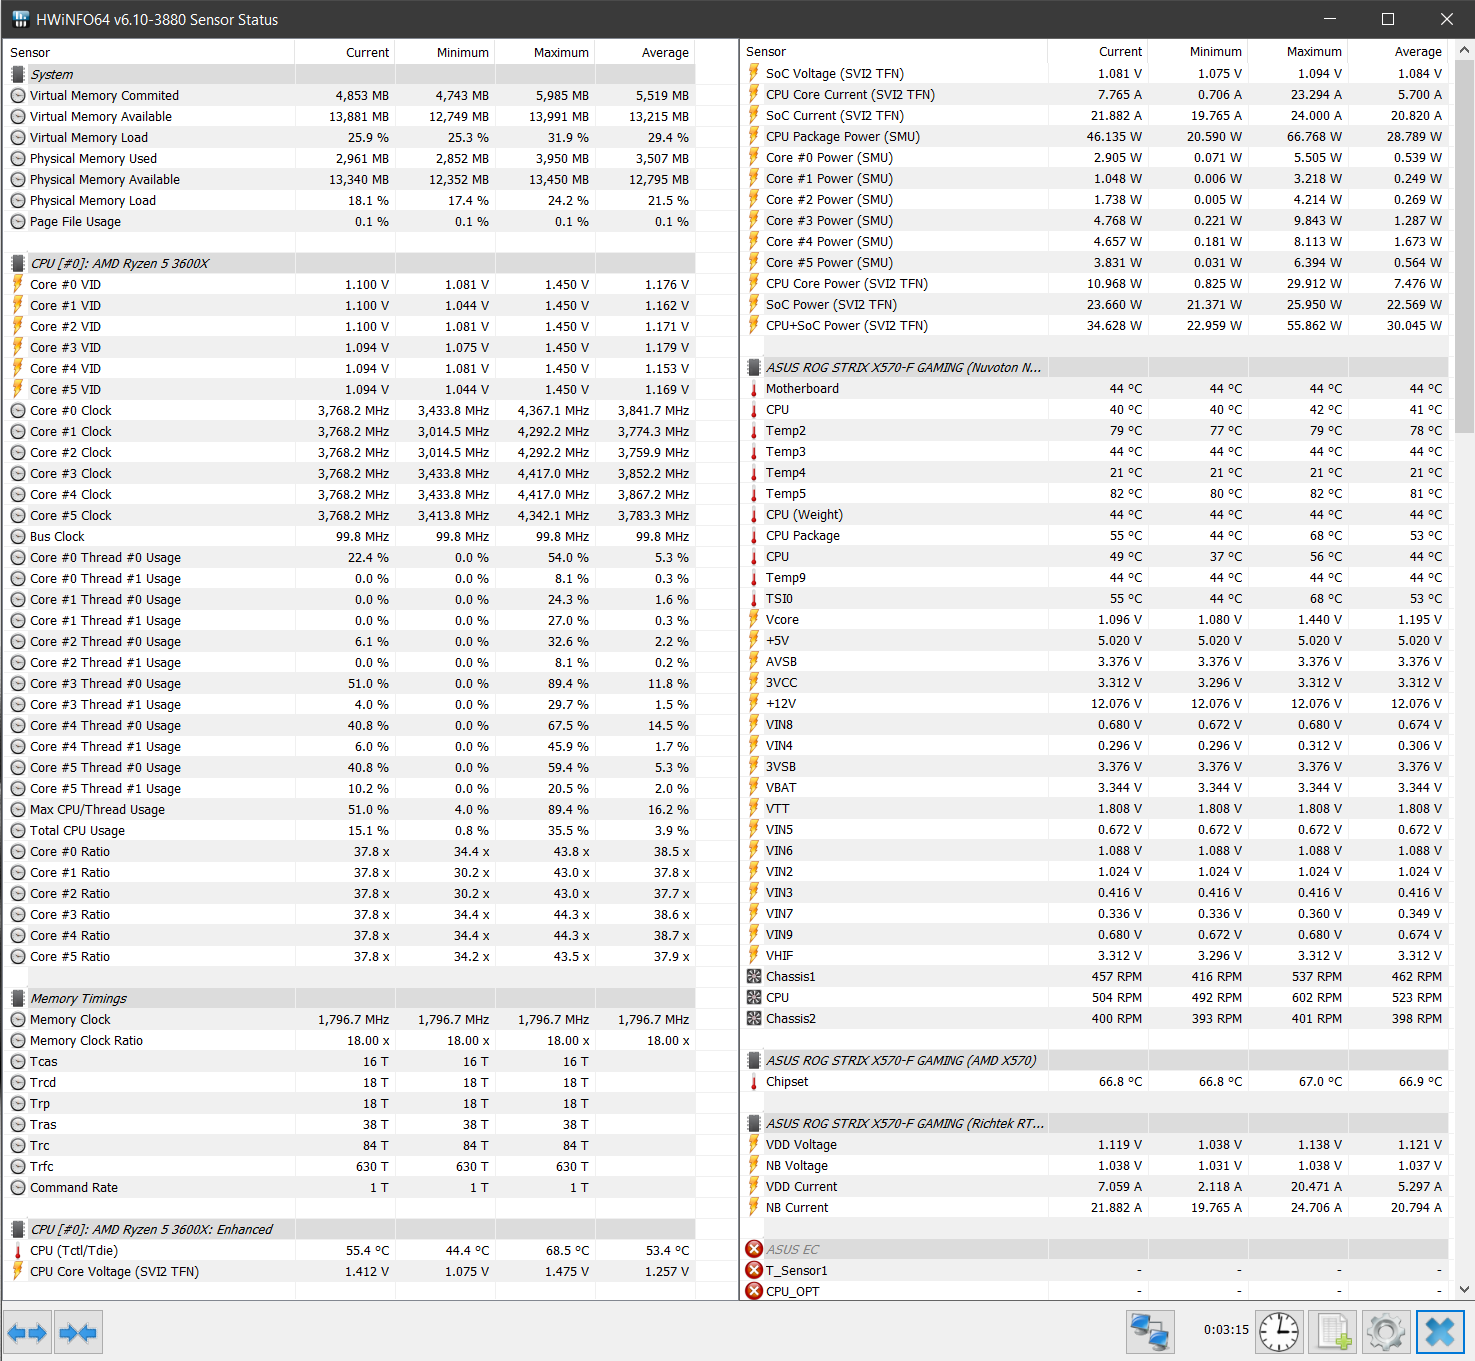Click left pane Minimum column header
1475x1361 pixels.
click(x=445, y=52)
